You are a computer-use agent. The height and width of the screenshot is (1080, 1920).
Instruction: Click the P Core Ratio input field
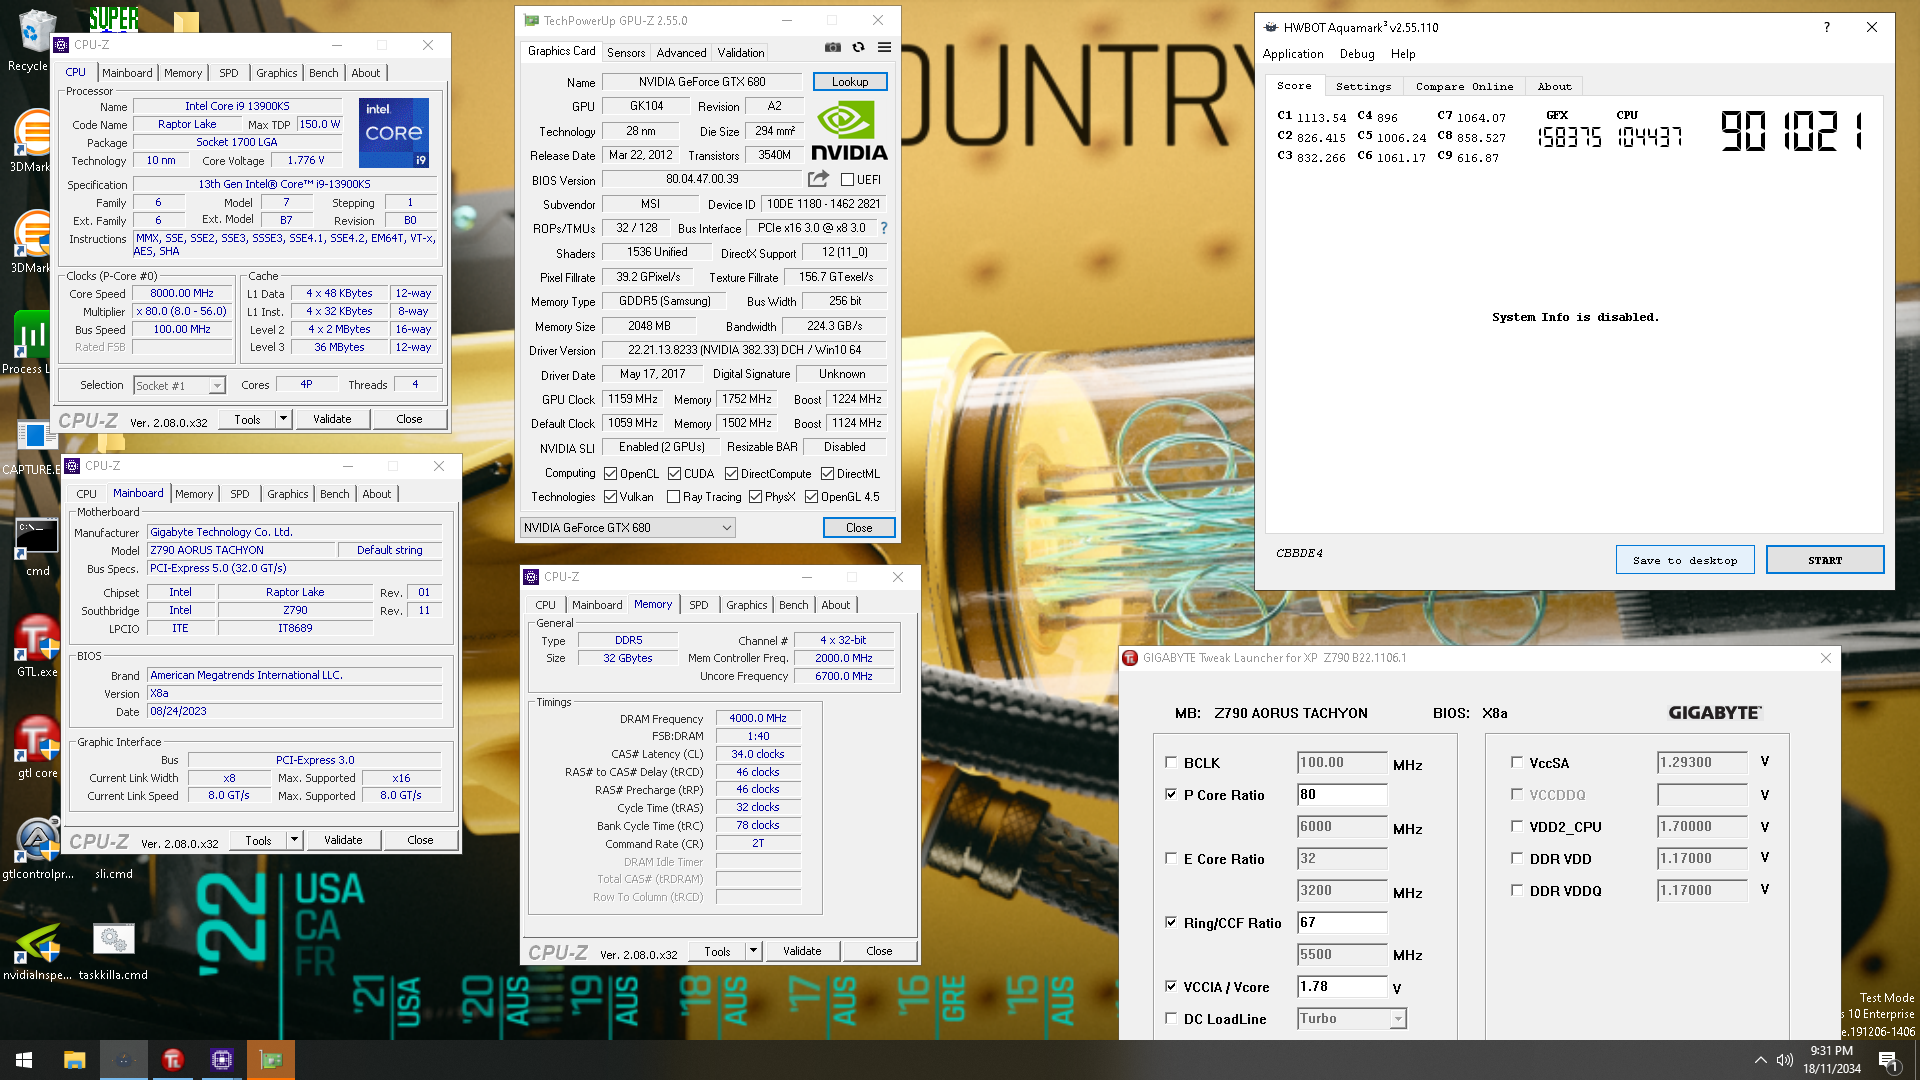click(x=1342, y=794)
